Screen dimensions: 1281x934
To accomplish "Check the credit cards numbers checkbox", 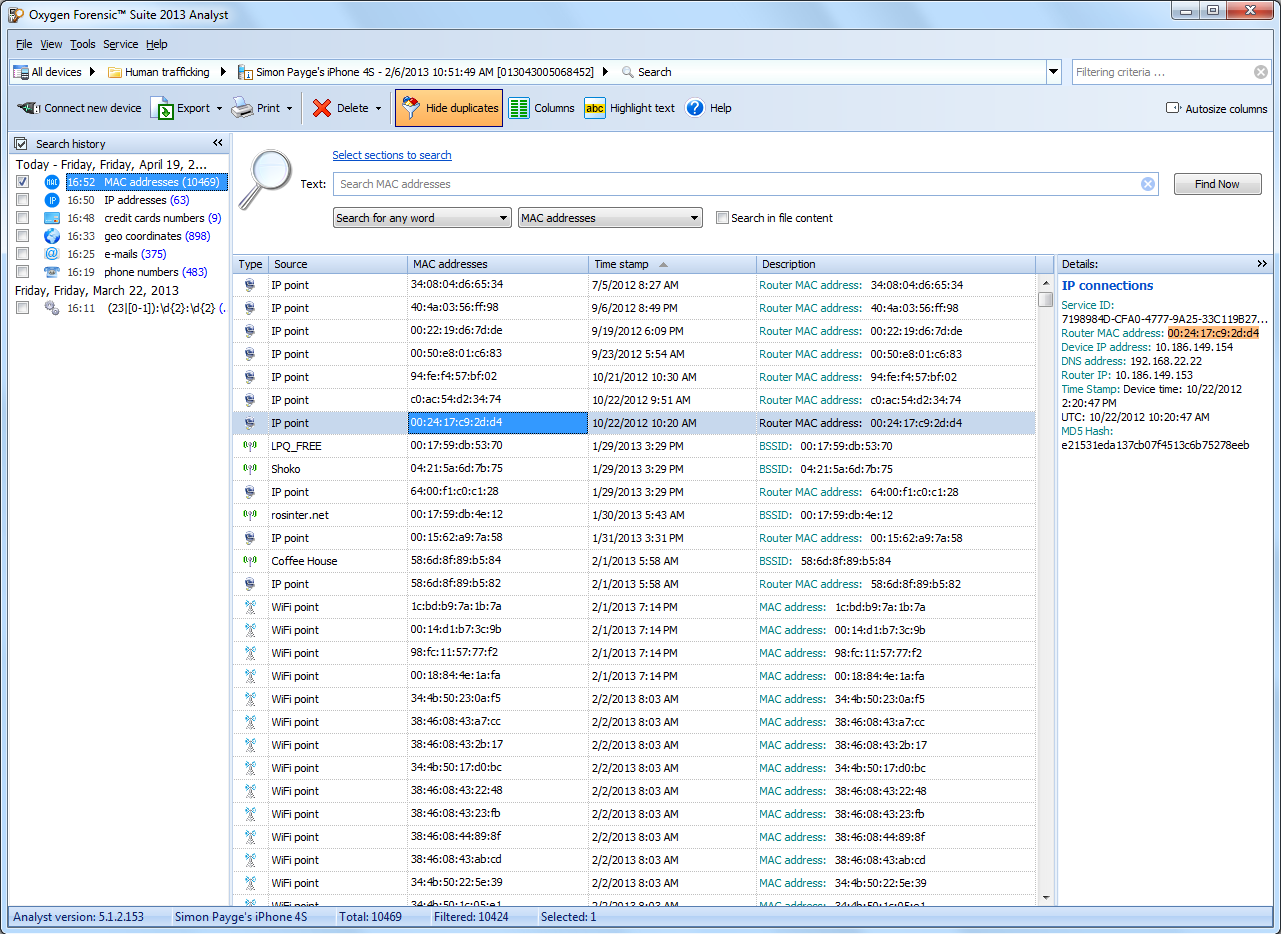I will 22,218.
